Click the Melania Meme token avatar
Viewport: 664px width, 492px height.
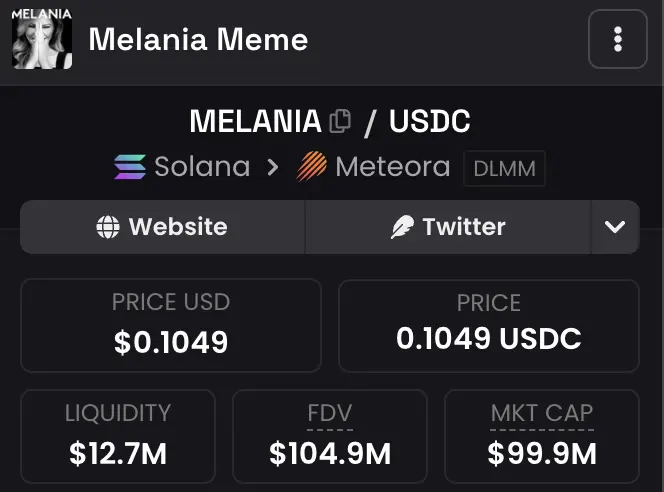pyautogui.click(x=42, y=40)
